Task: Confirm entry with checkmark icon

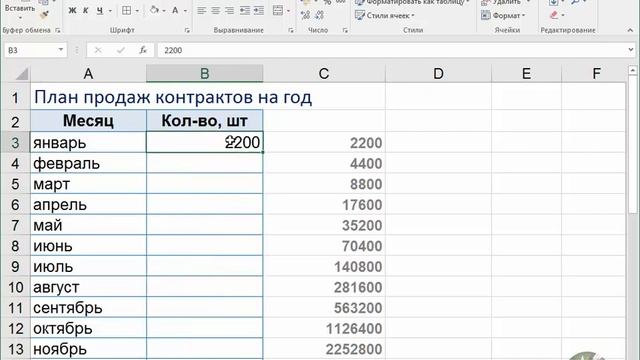Action: pos(120,50)
